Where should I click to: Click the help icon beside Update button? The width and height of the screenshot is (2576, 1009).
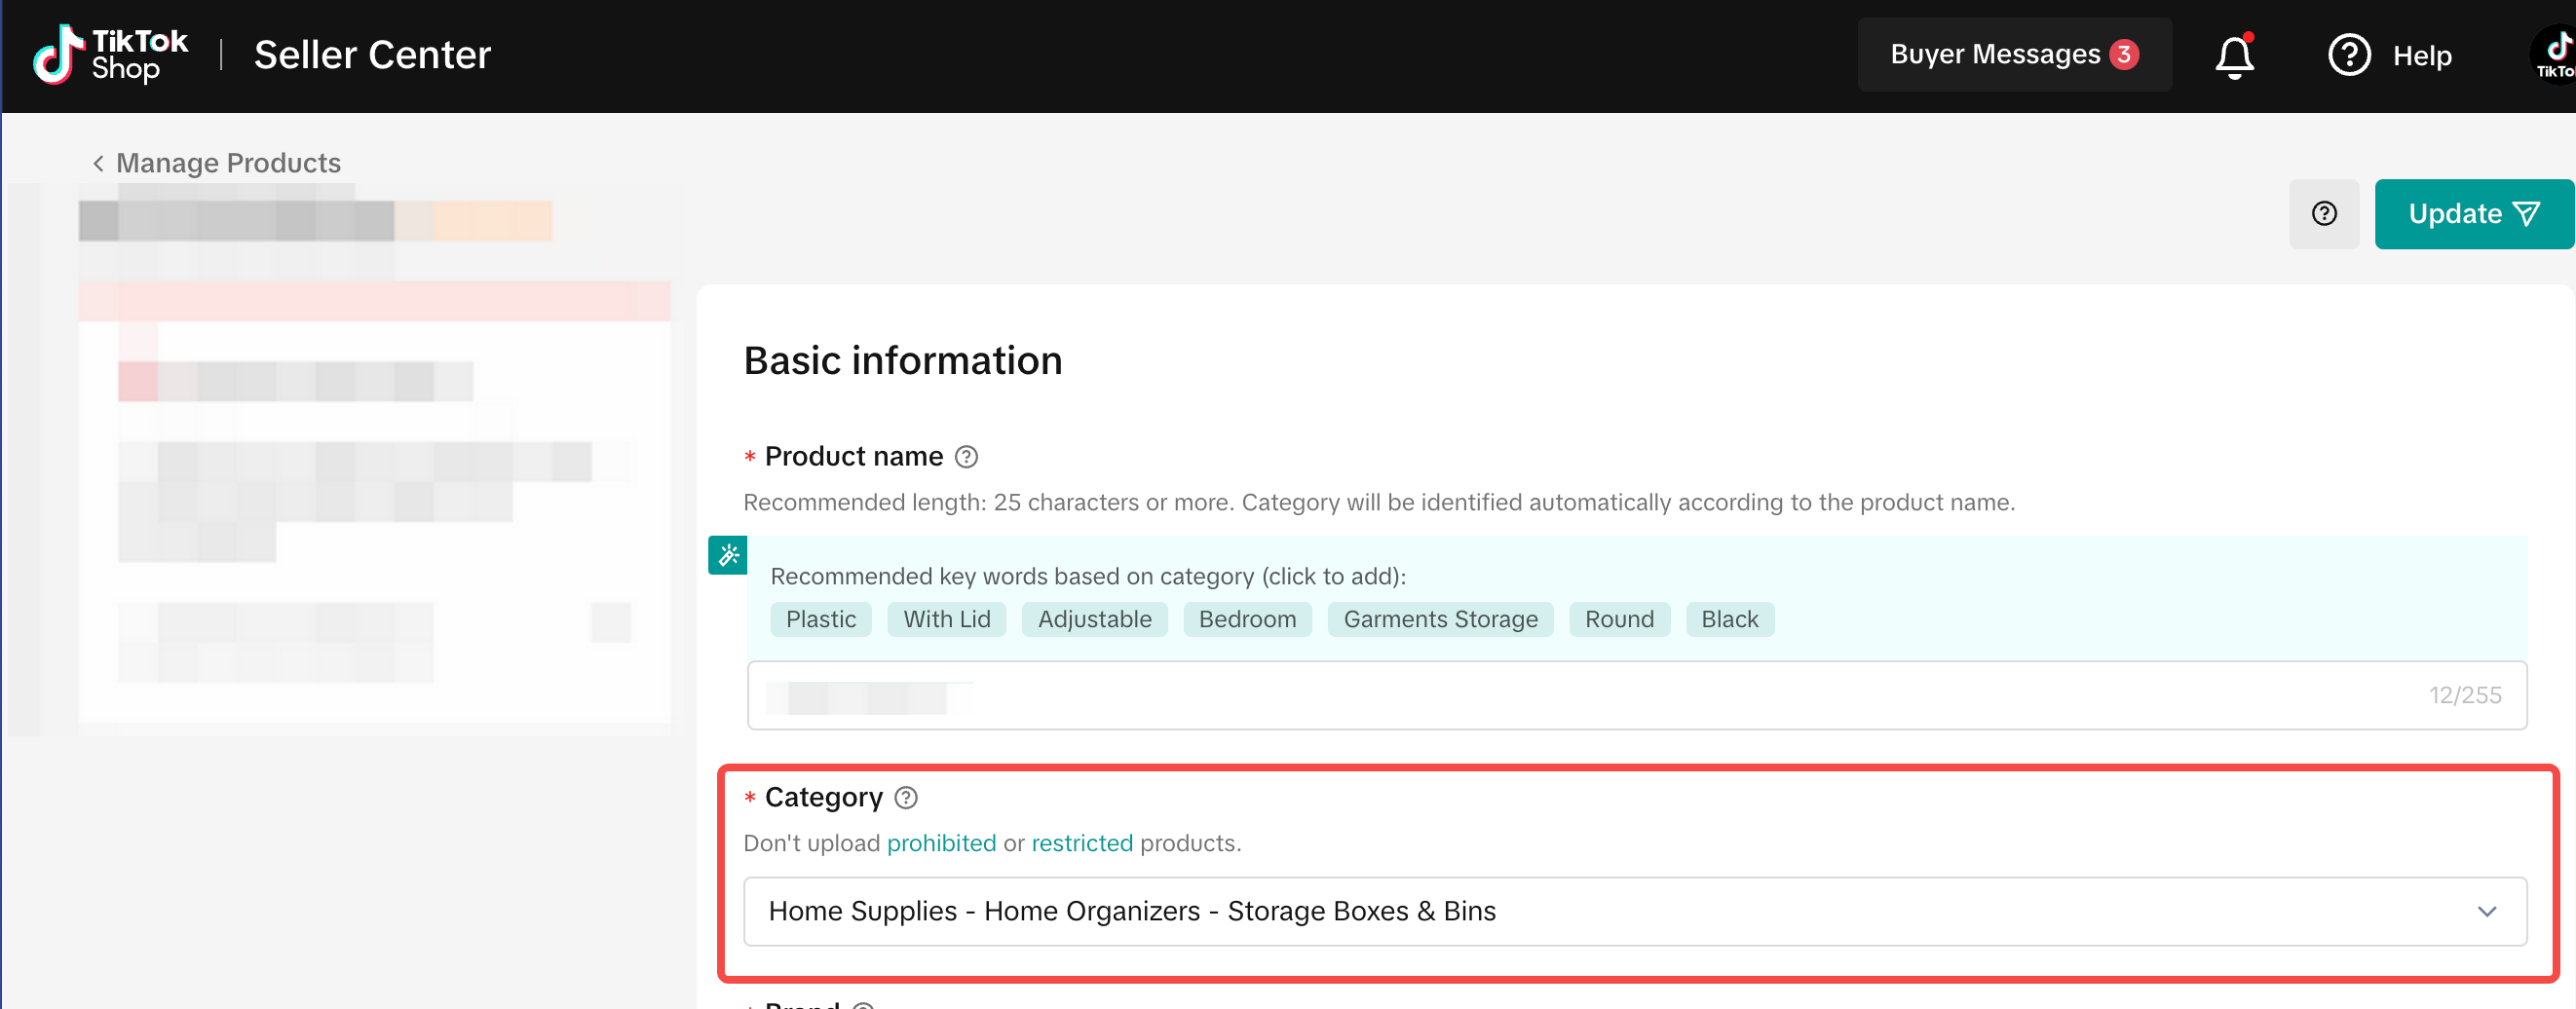coord(2323,214)
